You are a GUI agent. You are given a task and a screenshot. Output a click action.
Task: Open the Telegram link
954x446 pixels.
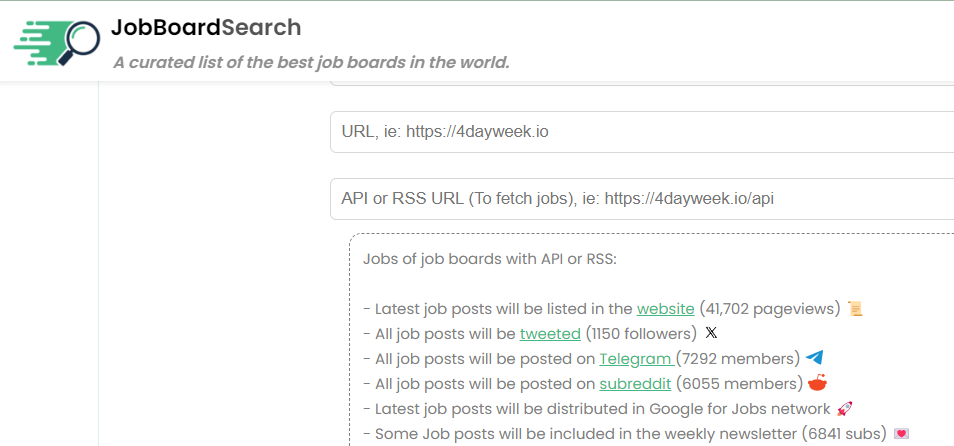pyautogui.click(x=637, y=358)
